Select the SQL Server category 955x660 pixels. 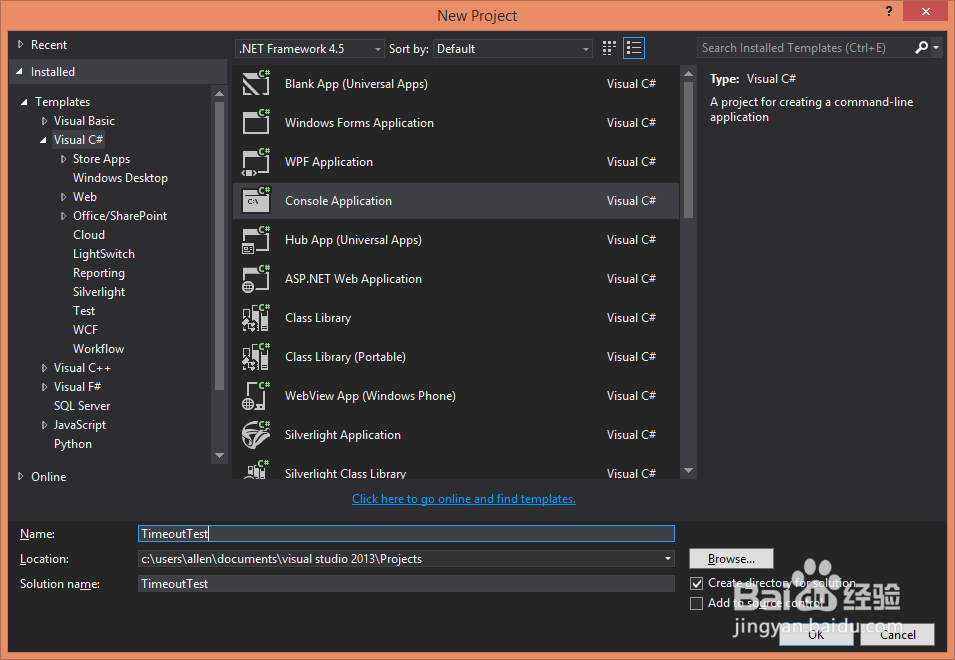82,405
